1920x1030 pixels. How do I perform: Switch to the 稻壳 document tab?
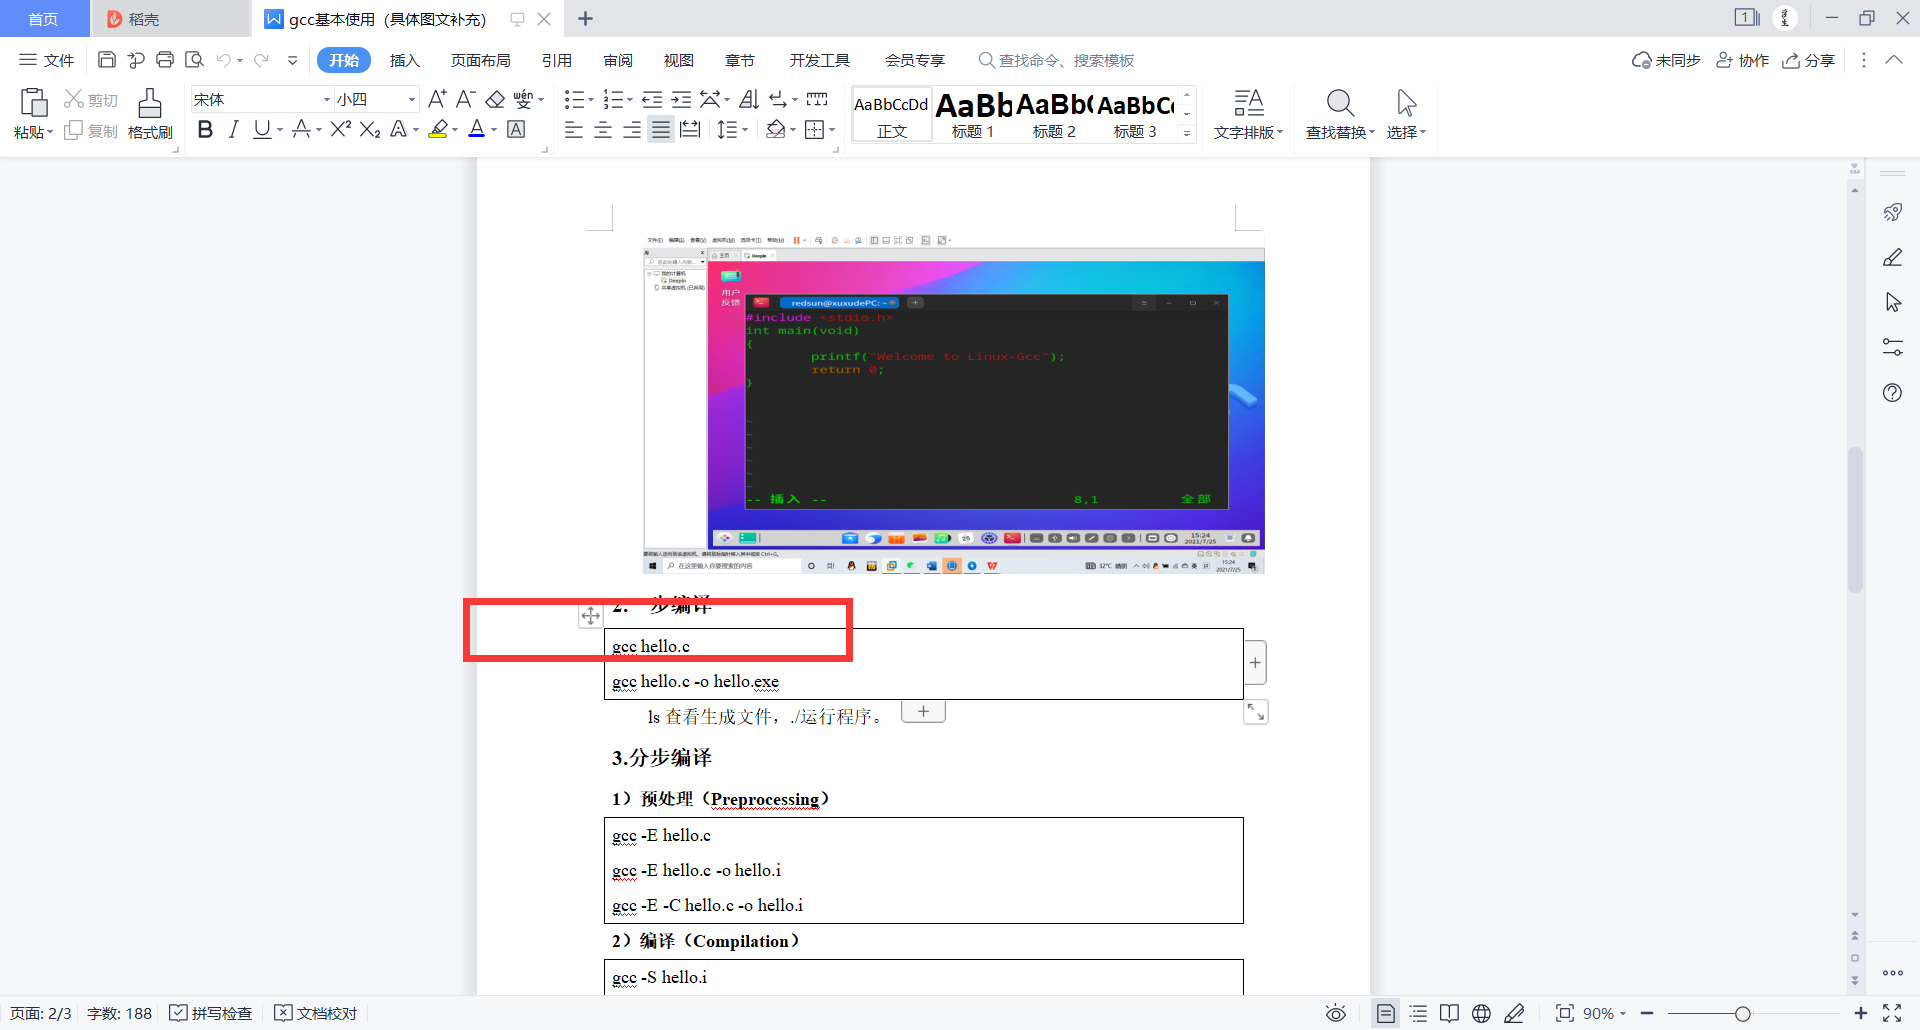click(x=170, y=19)
